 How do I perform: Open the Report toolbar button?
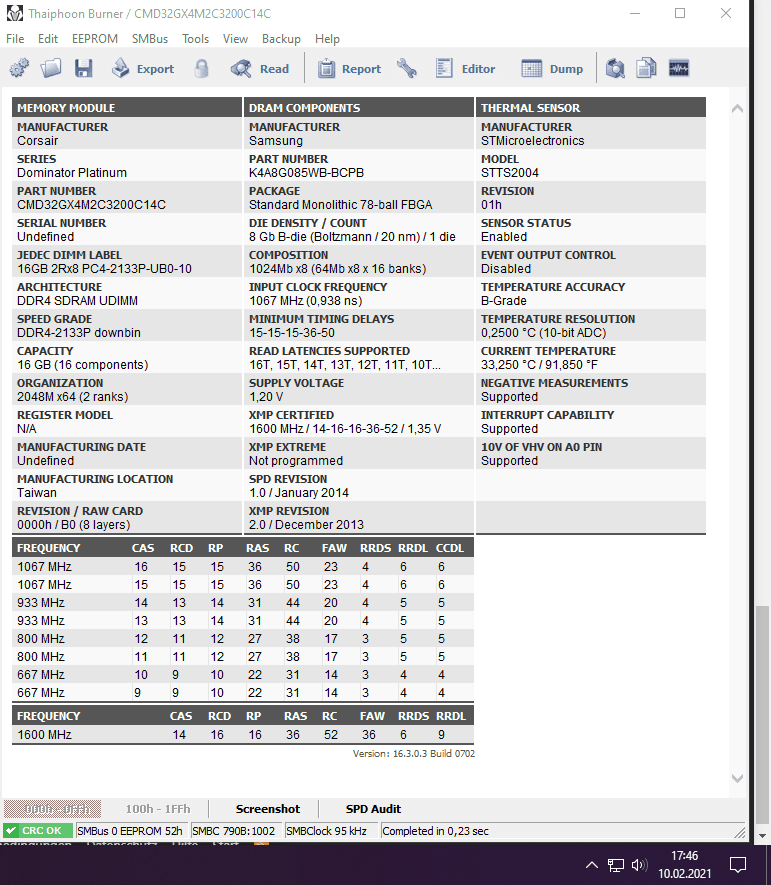click(x=349, y=69)
